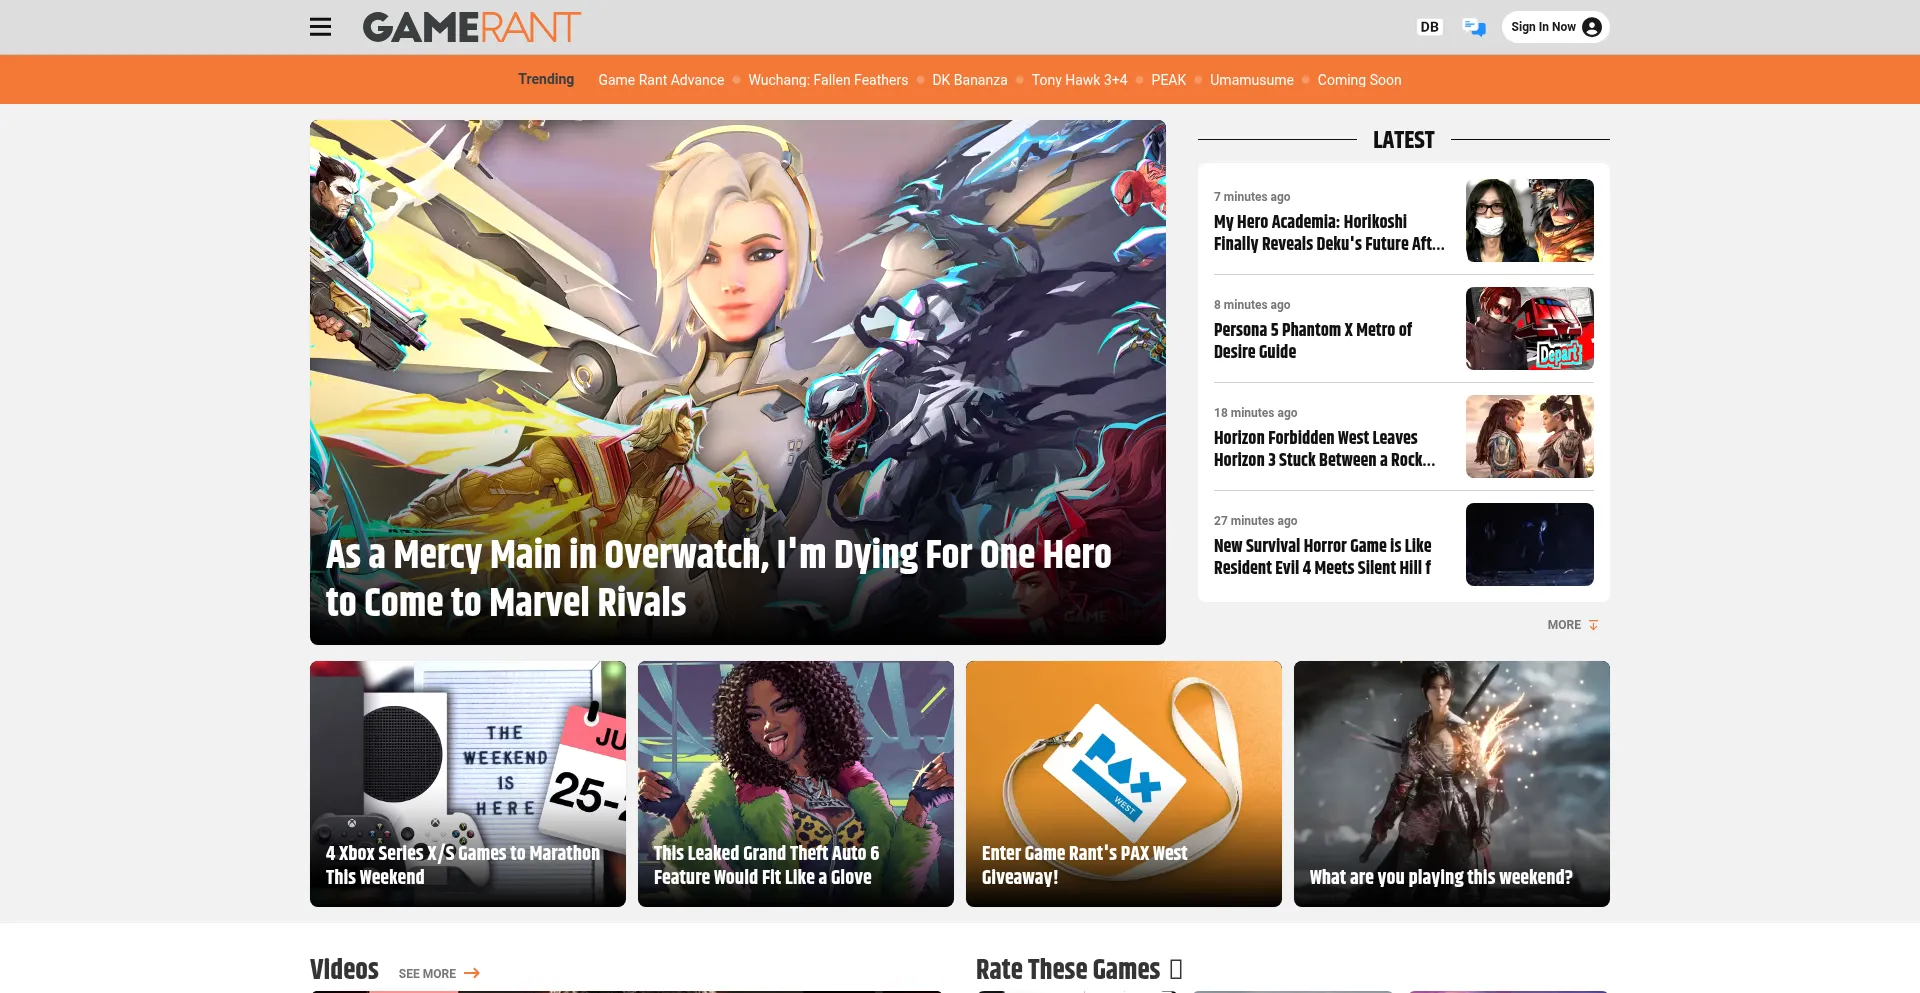The height and width of the screenshot is (993, 1920).
Task: Click the '27 minutes ago' timestamp
Action: pos(1256,521)
